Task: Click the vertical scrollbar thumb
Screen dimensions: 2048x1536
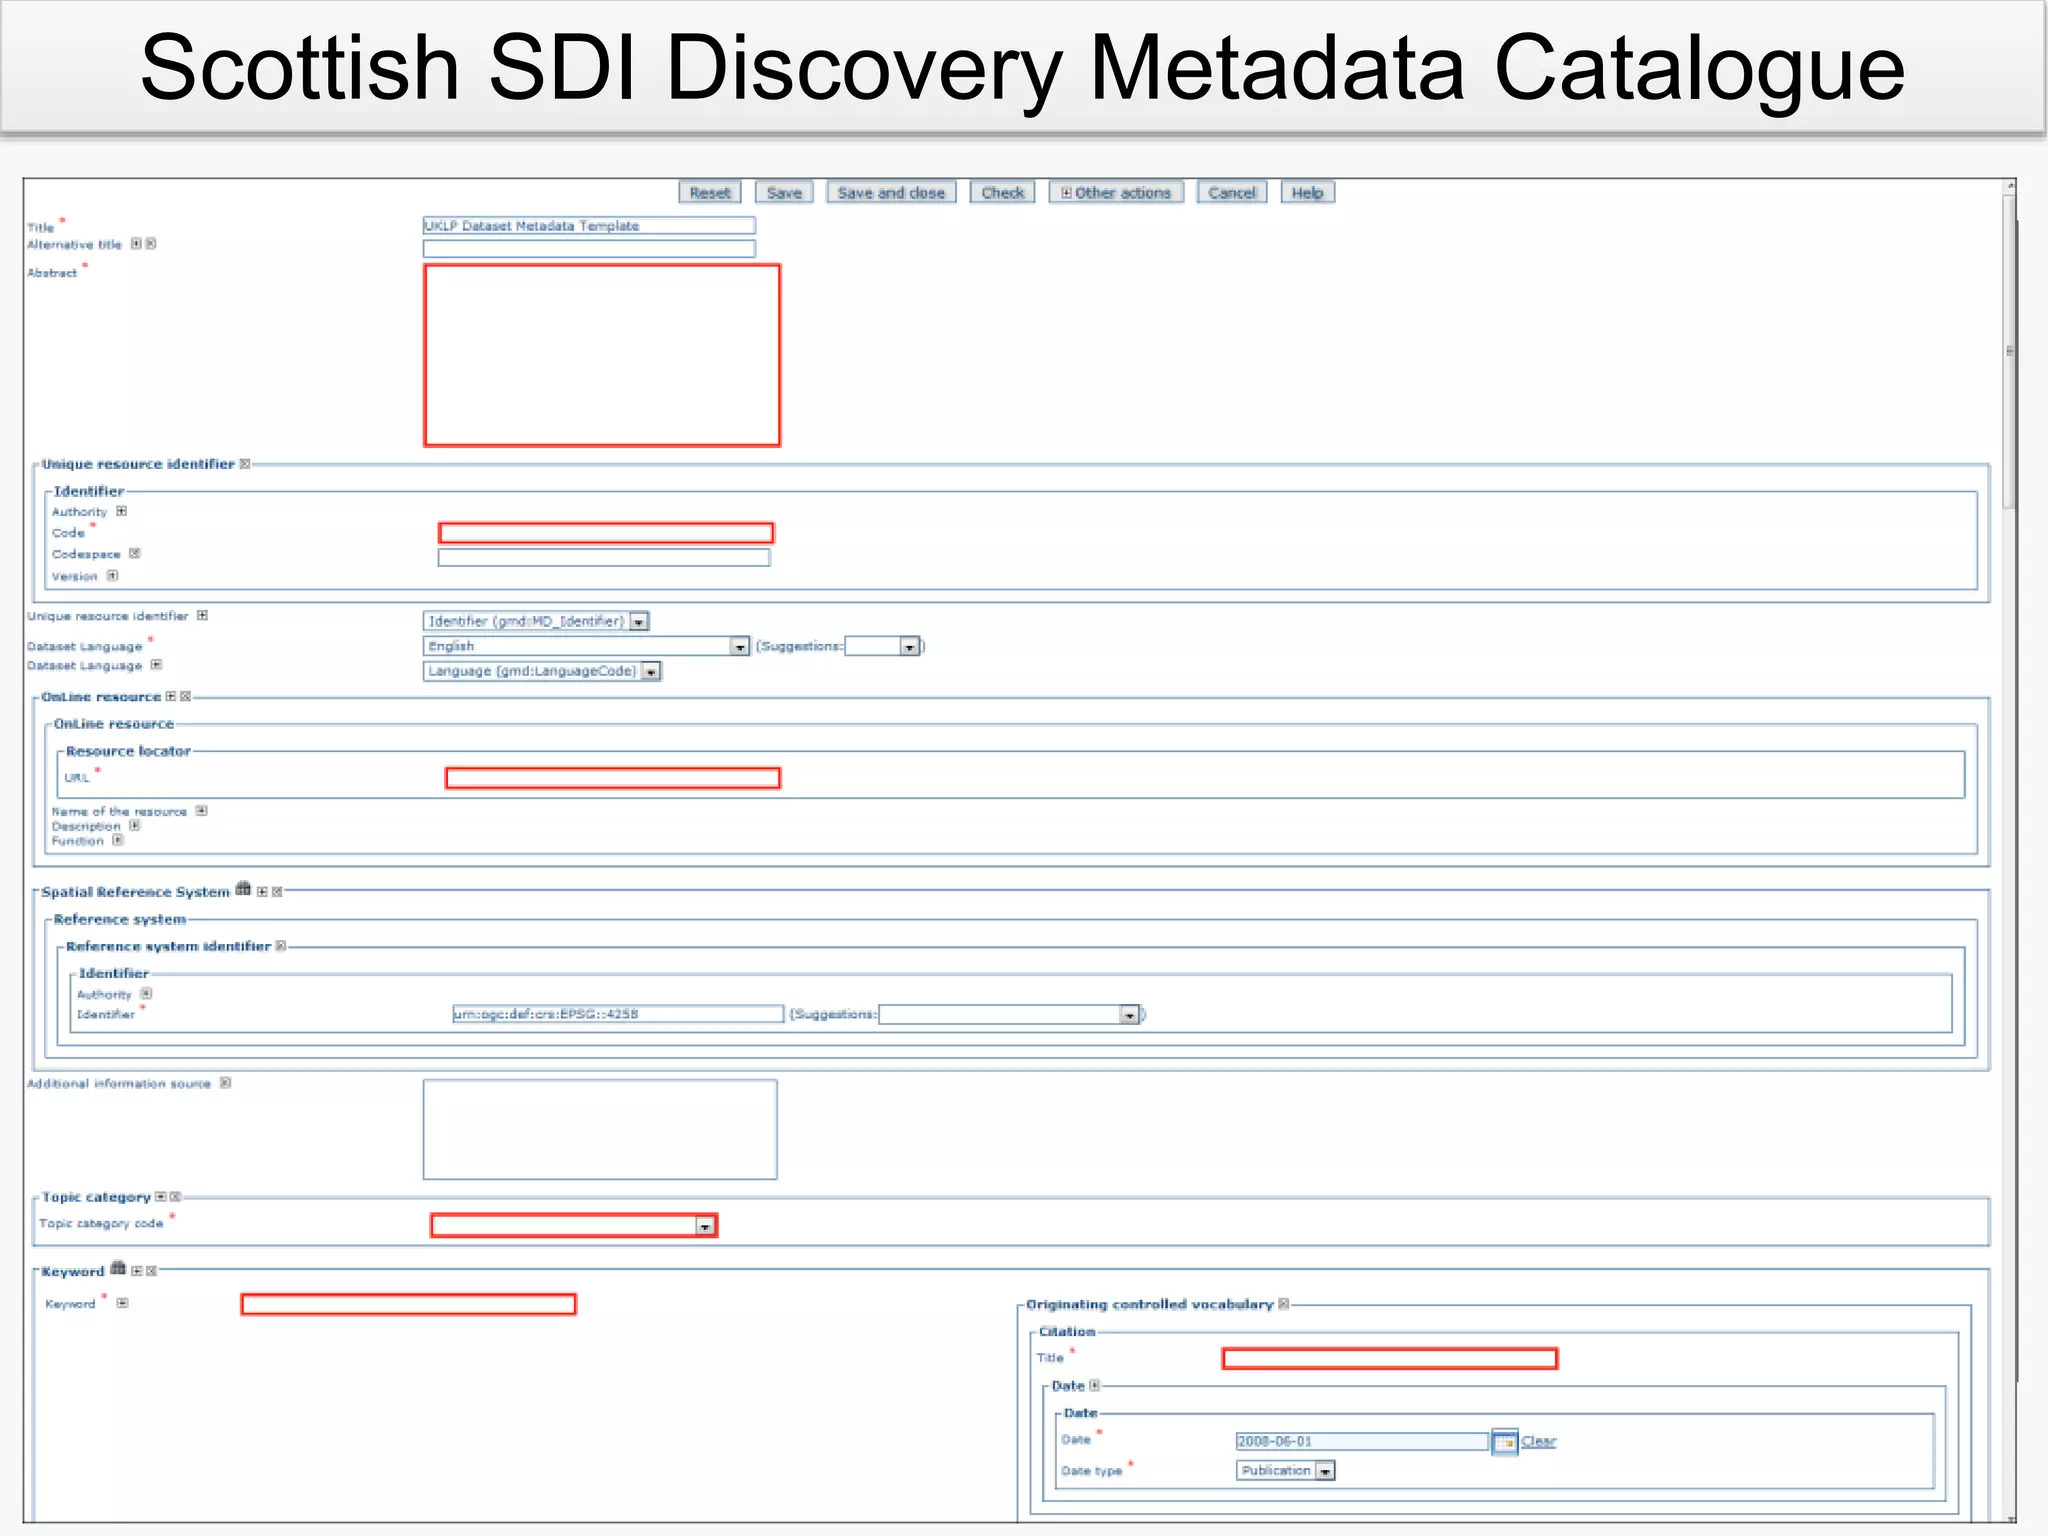Action: point(2009,352)
